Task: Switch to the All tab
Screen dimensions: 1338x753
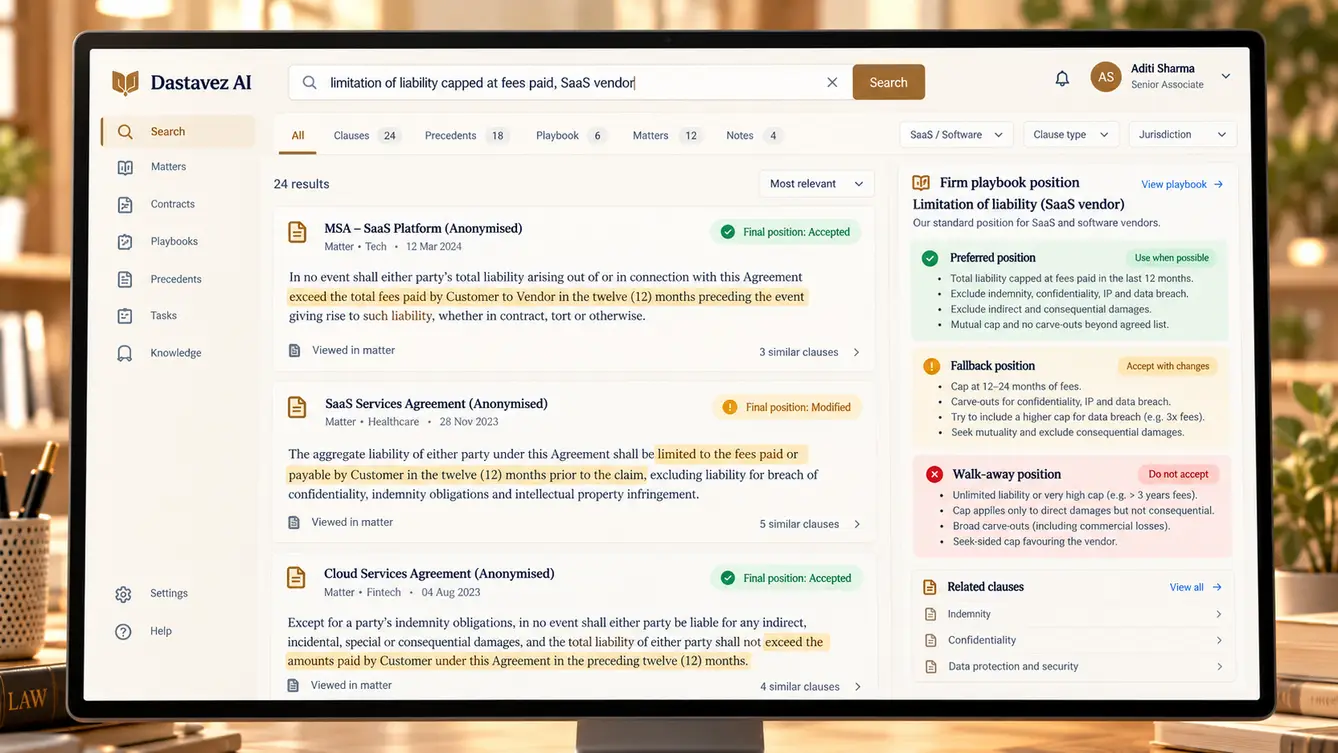Action: [298, 136]
